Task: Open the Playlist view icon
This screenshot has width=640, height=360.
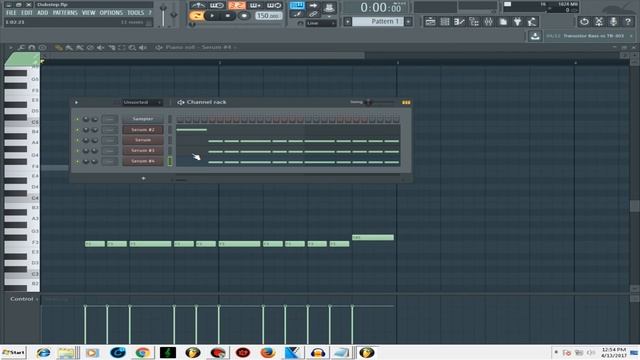Action: tap(430, 22)
